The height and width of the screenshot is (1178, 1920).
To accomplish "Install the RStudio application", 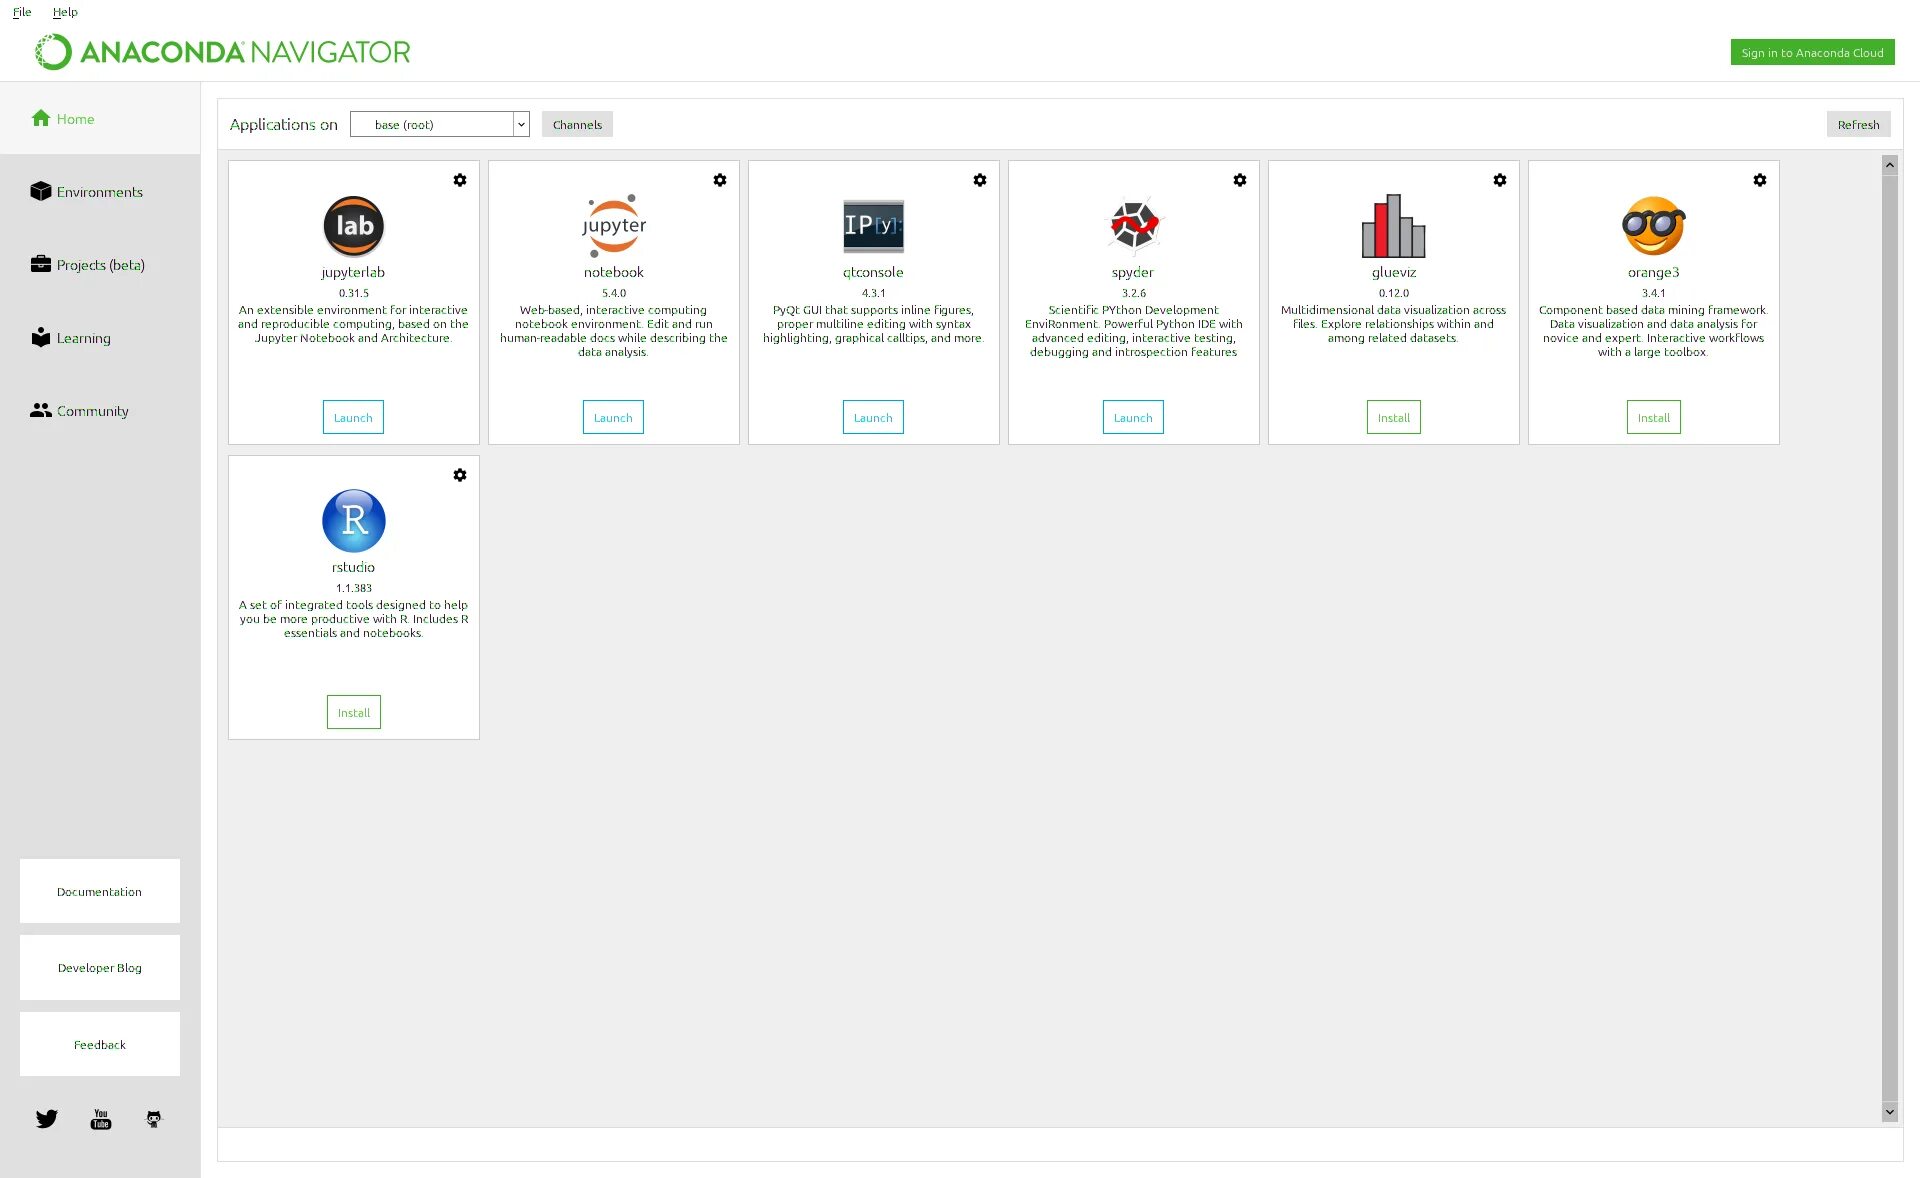I will pyautogui.click(x=352, y=712).
